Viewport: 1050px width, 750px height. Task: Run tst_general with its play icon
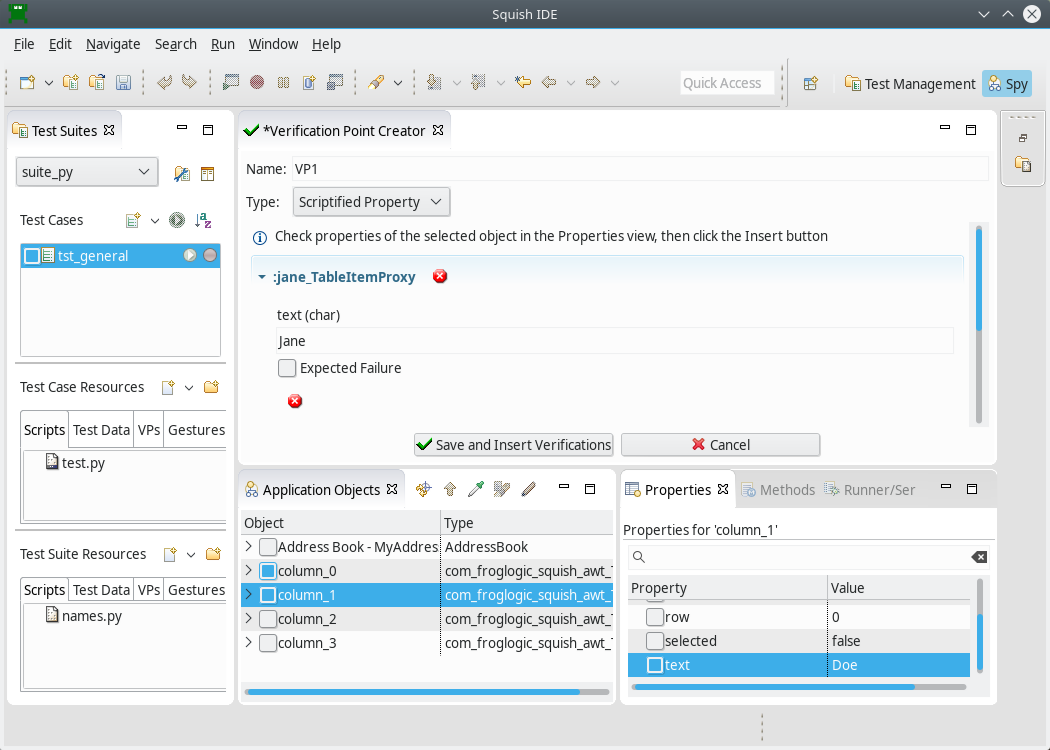[190, 255]
